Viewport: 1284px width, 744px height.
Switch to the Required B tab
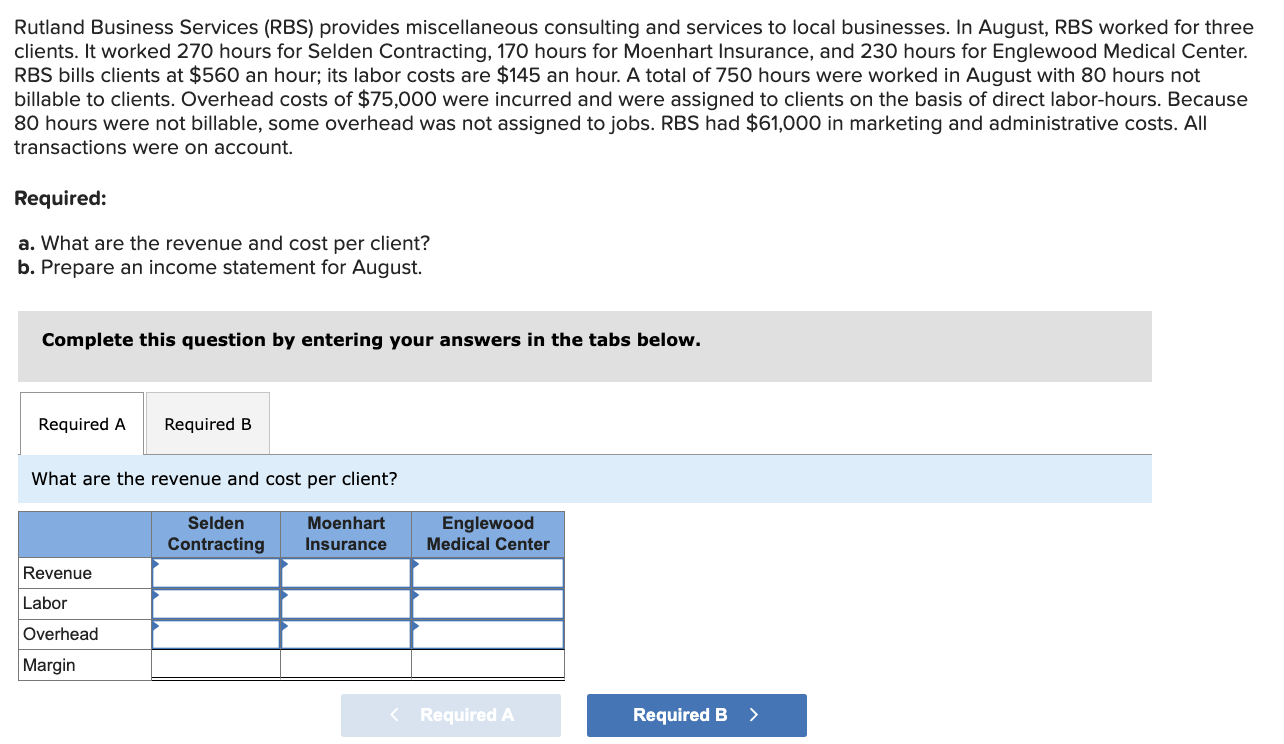coord(207,423)
